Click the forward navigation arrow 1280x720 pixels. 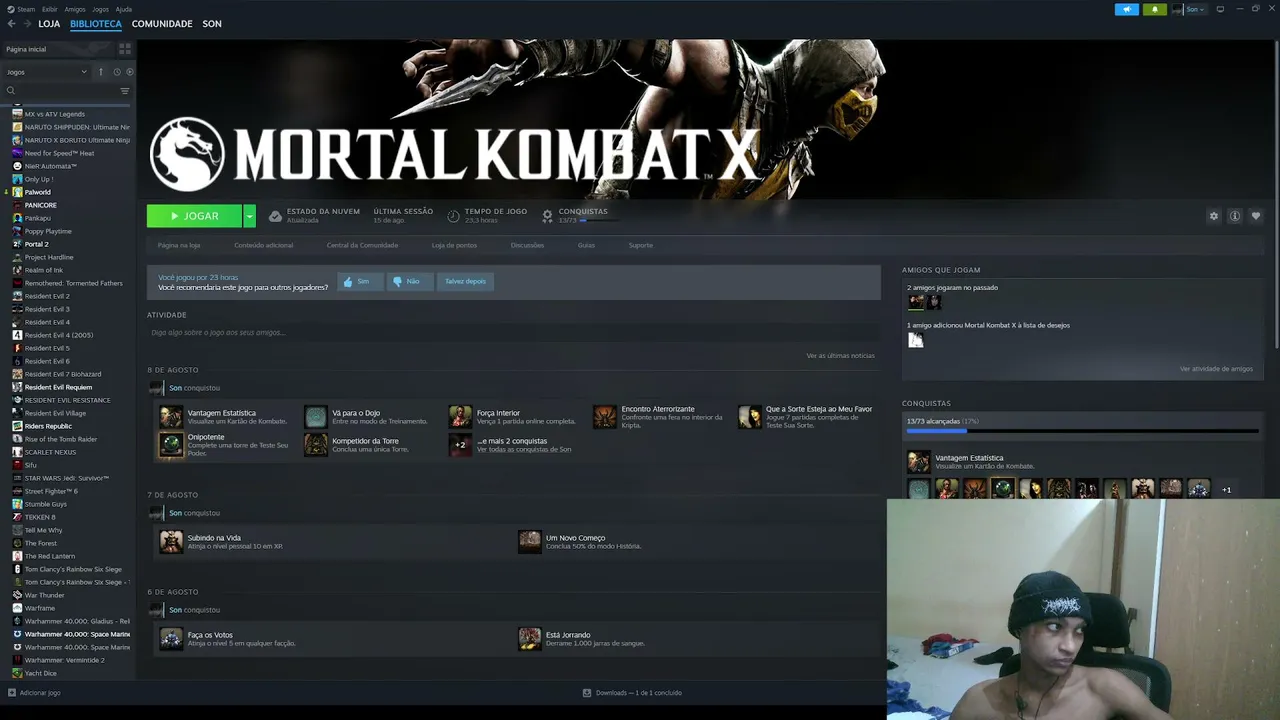pyautogui.click(x=26, y=24)
